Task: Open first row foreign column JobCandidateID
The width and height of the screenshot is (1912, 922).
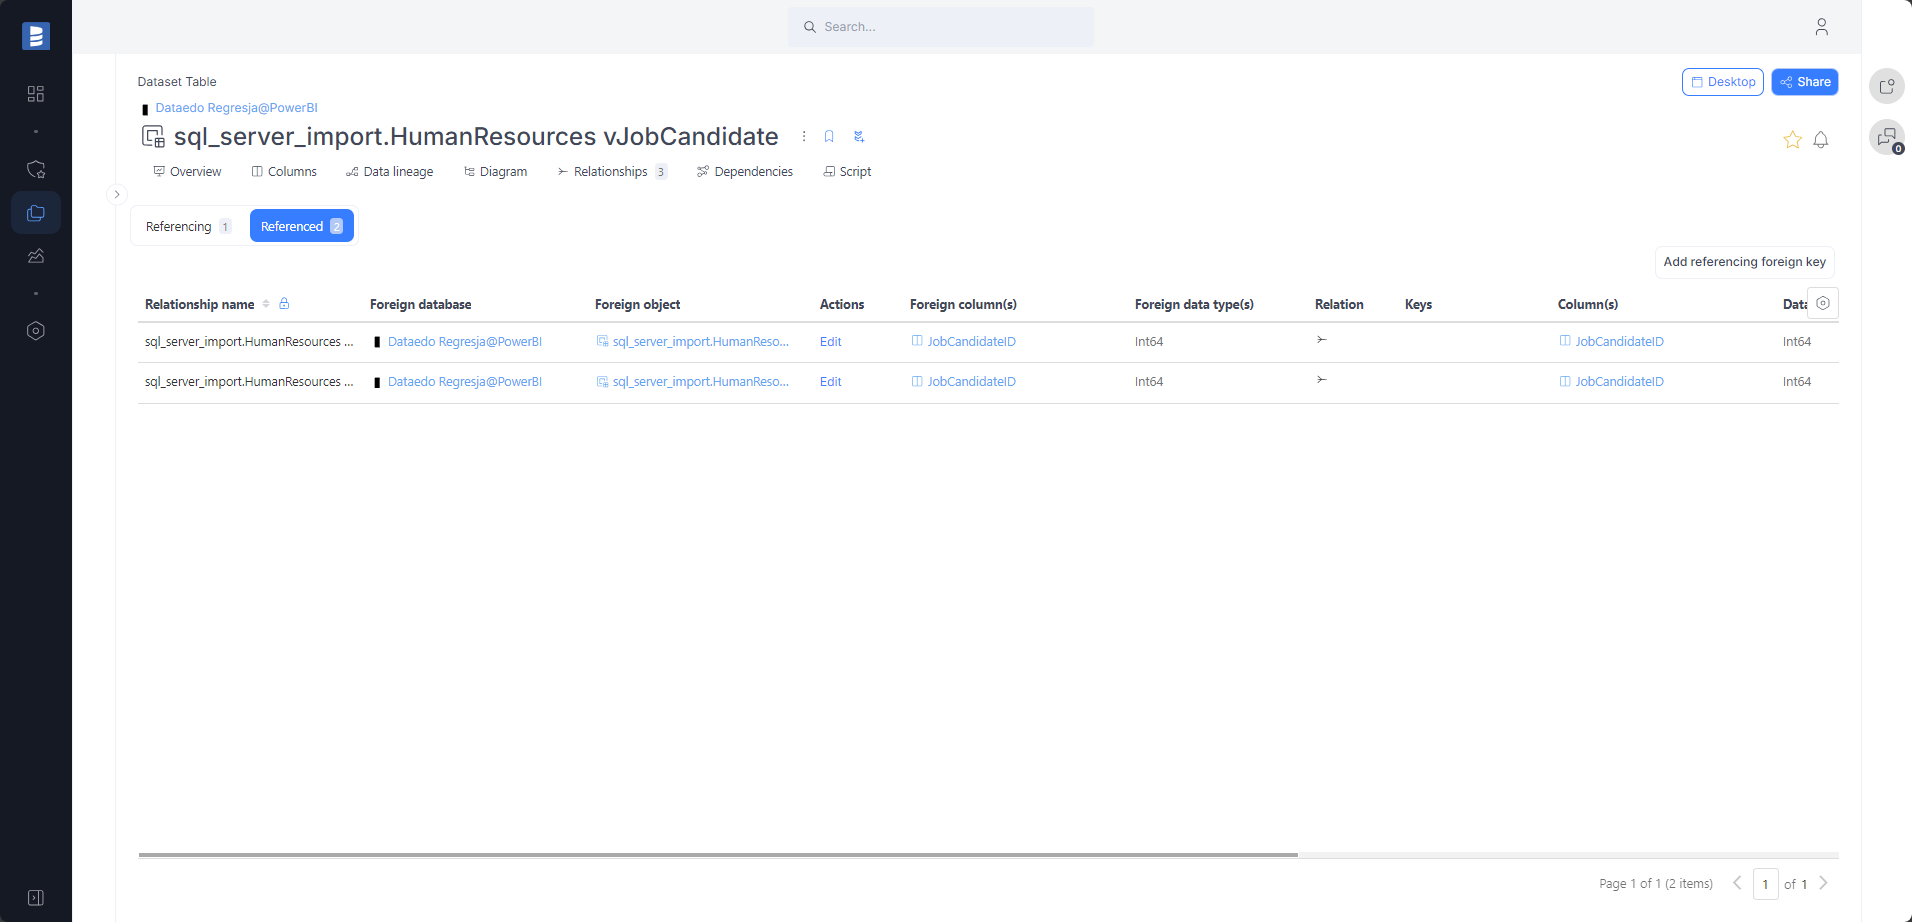Action: coord(971,342)
